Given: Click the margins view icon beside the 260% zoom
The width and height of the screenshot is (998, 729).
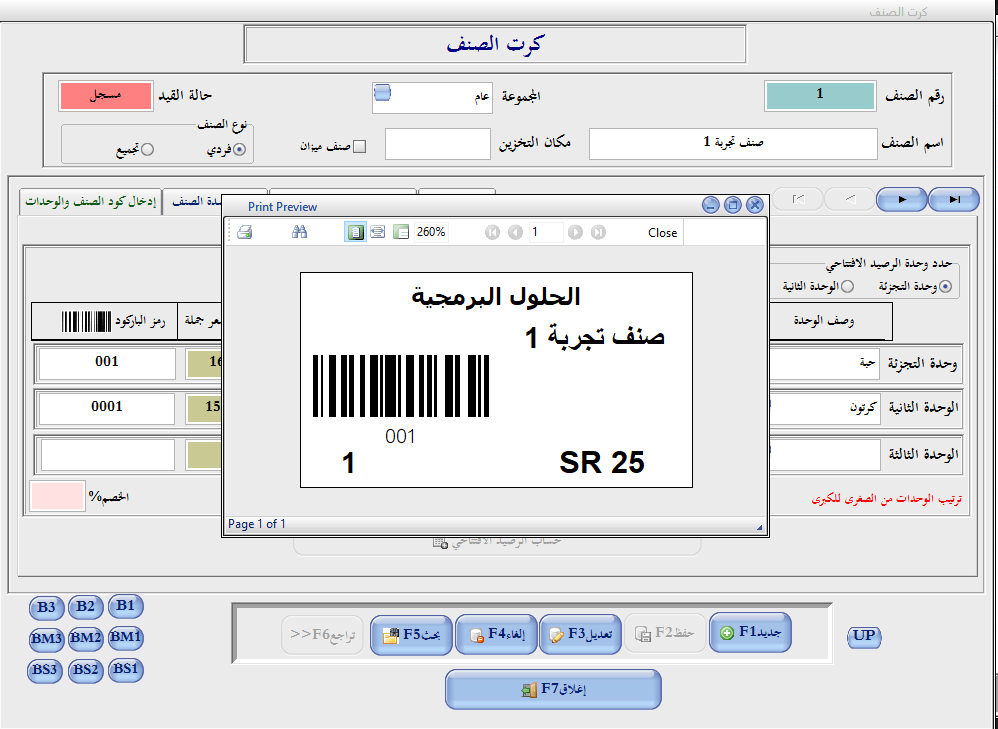Looking at the screenshot, I should tap(400, 232).
